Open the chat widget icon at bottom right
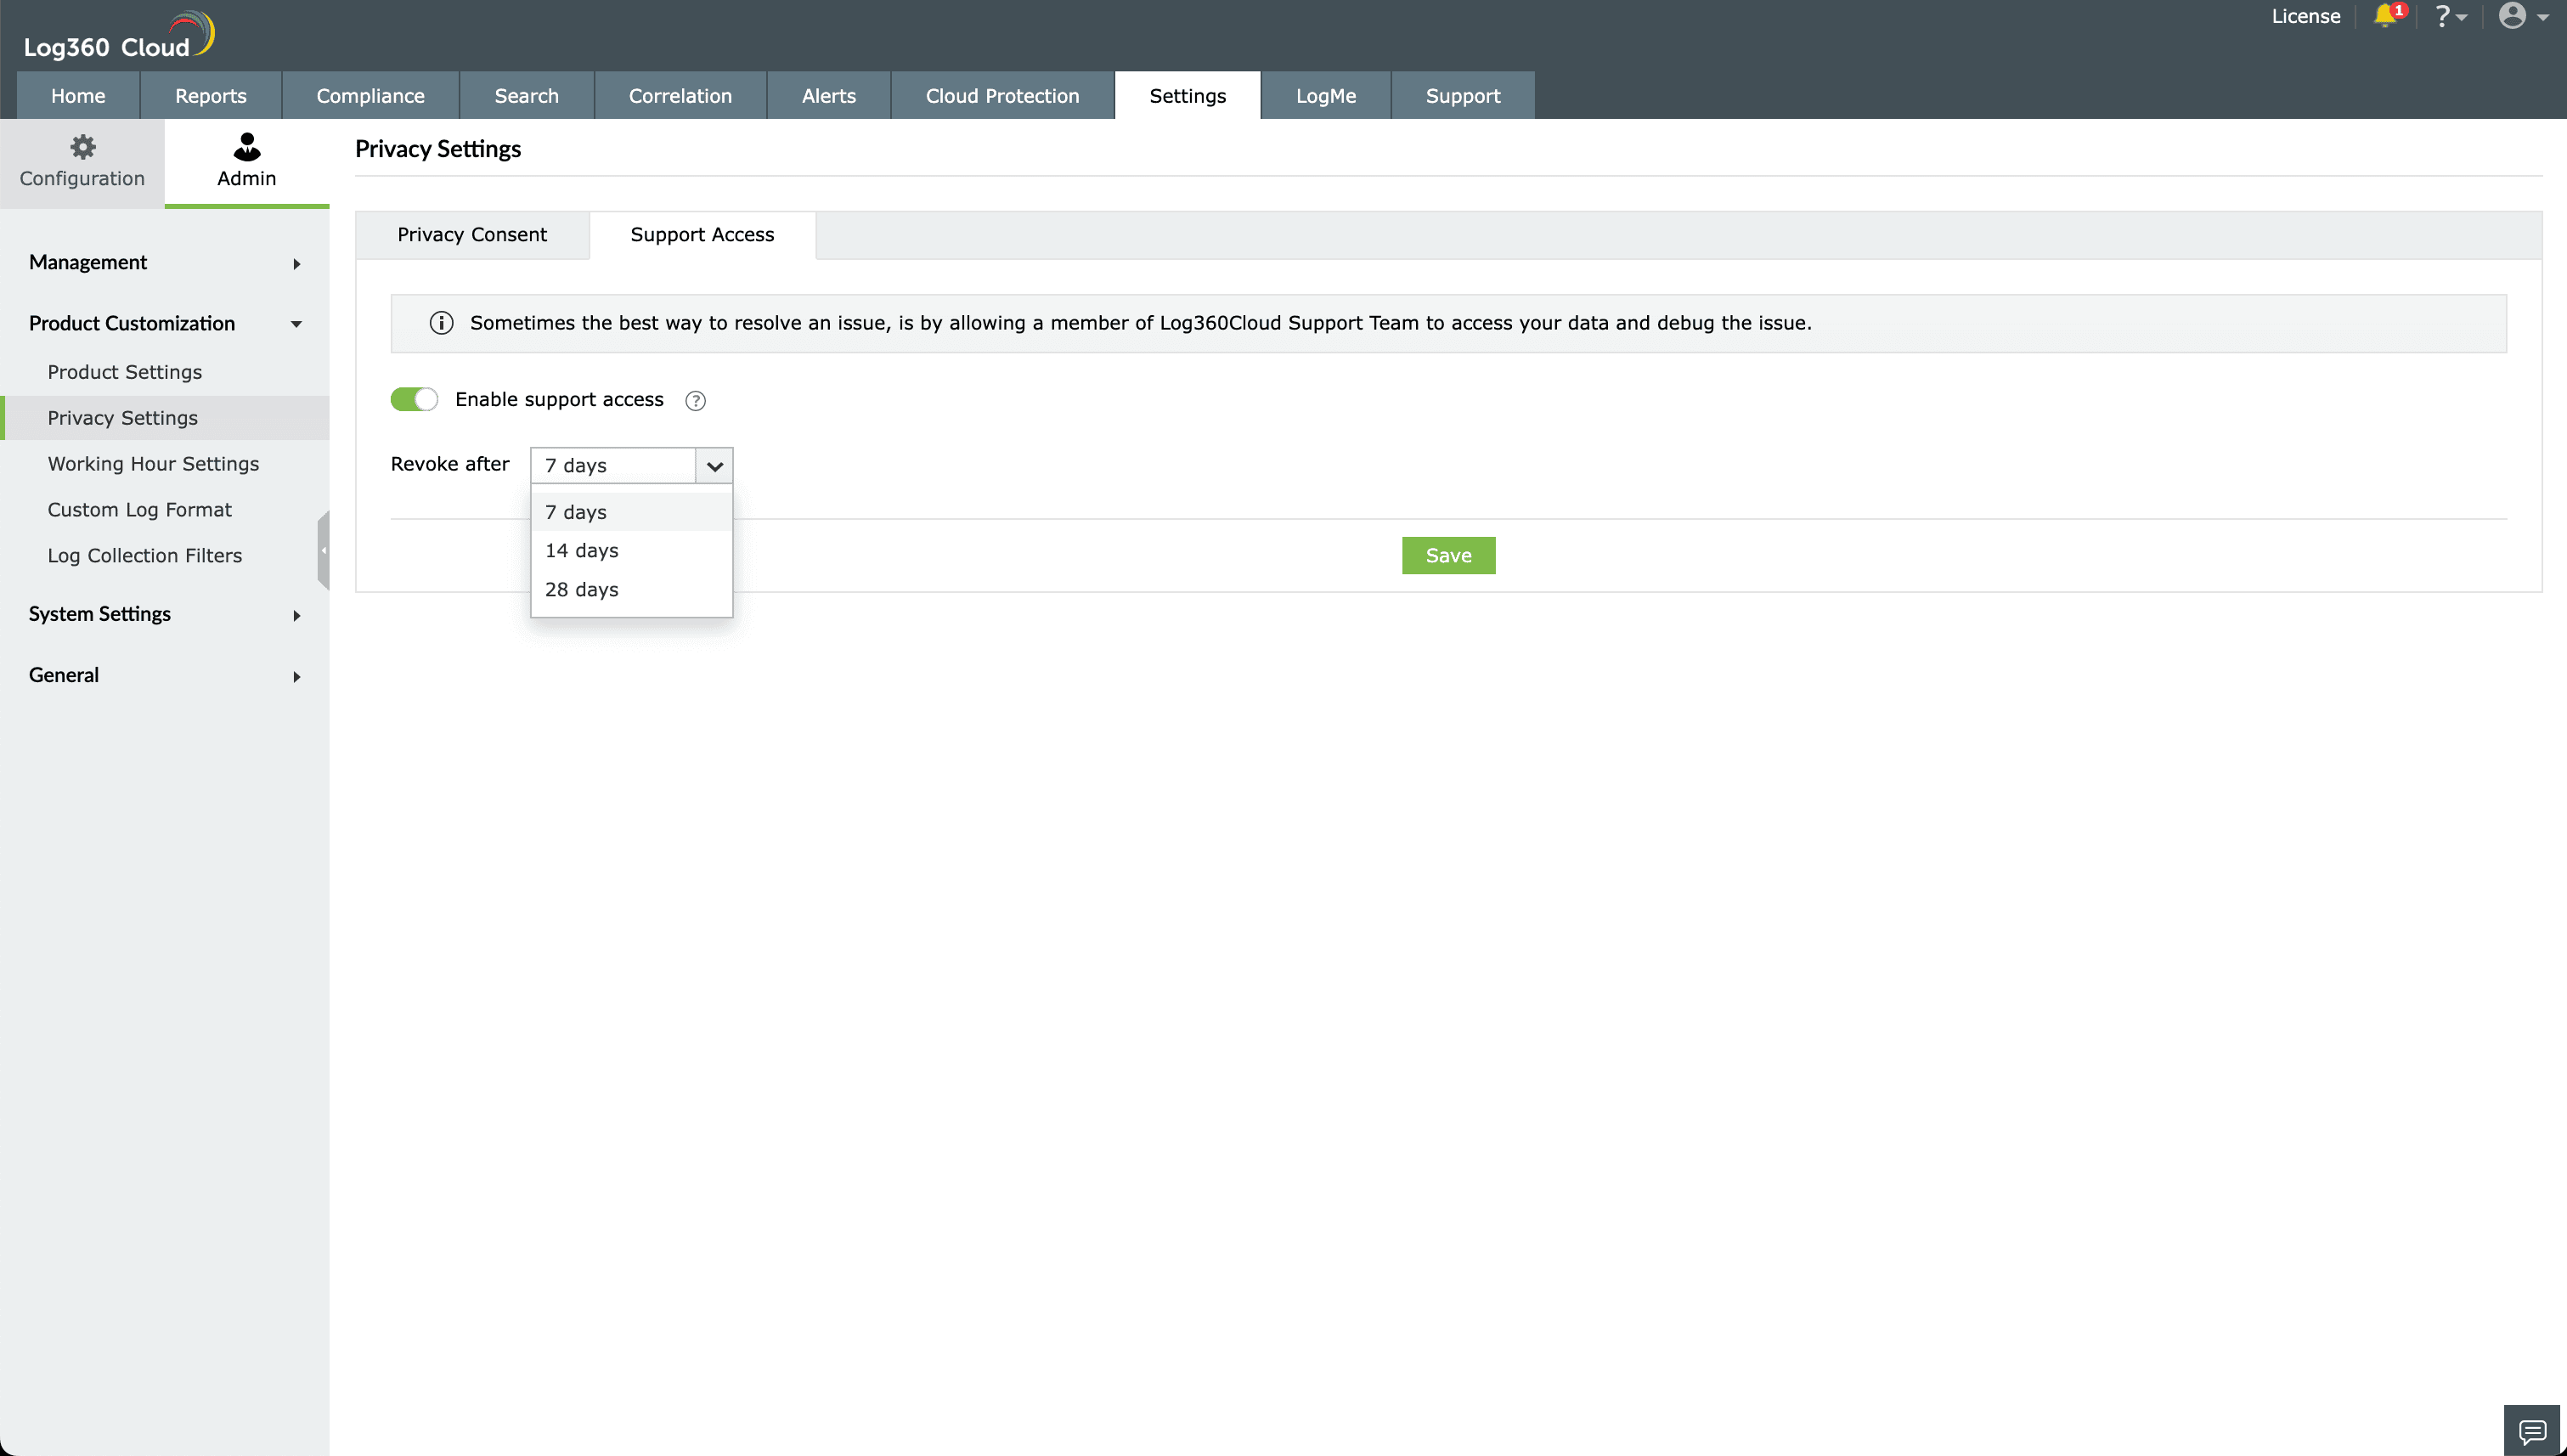2567x1456 pixels. [x=2532, y=1431]
